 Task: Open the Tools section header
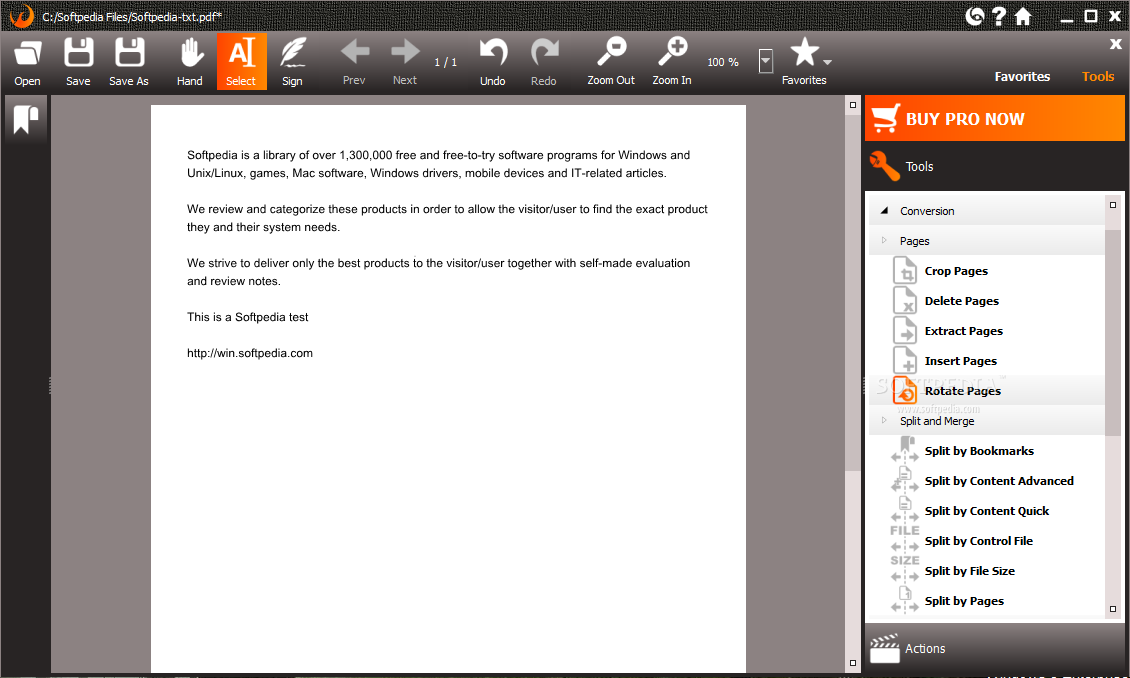pos(995,166)
